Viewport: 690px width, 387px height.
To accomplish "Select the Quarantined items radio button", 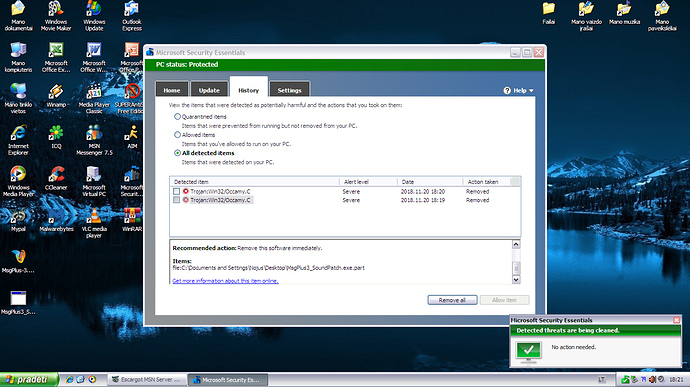I will [x=177, y=117].
